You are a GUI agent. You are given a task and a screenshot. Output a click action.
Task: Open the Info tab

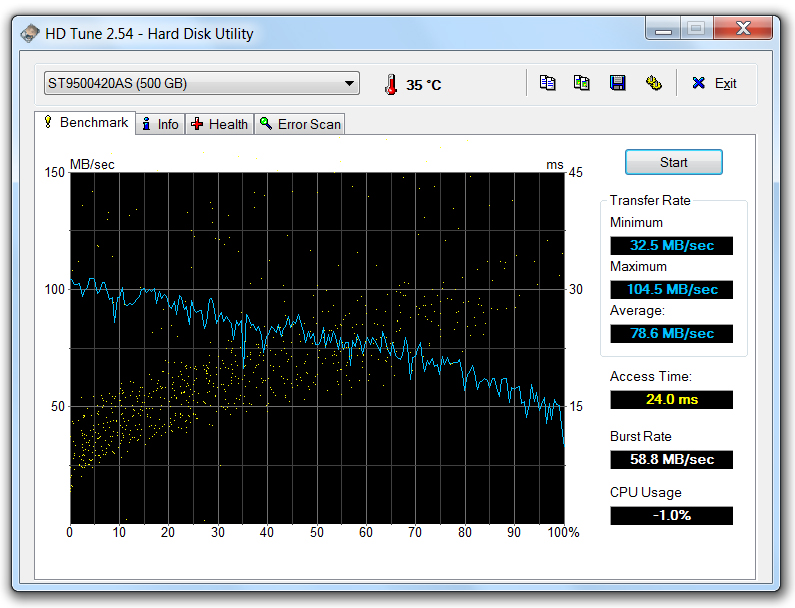[160, 124]
